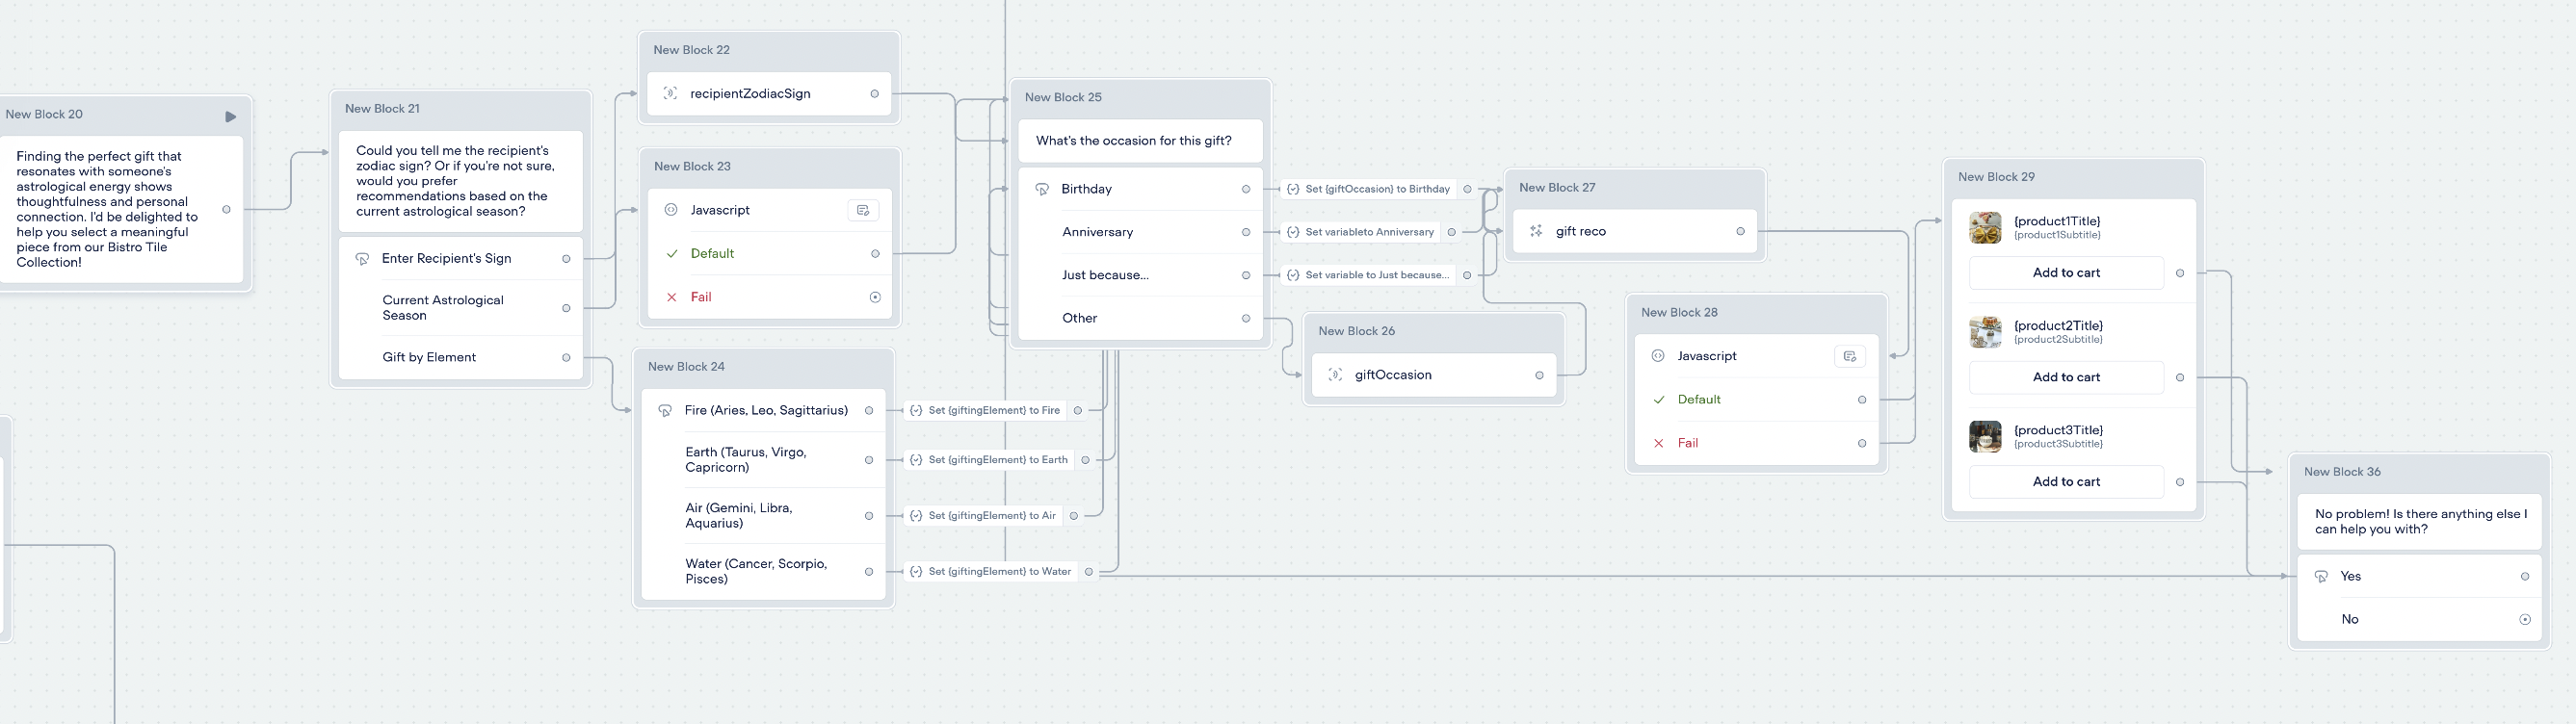2576x724 pixels.
Task: Select the No option in New Block 36
Action: 2349,618
